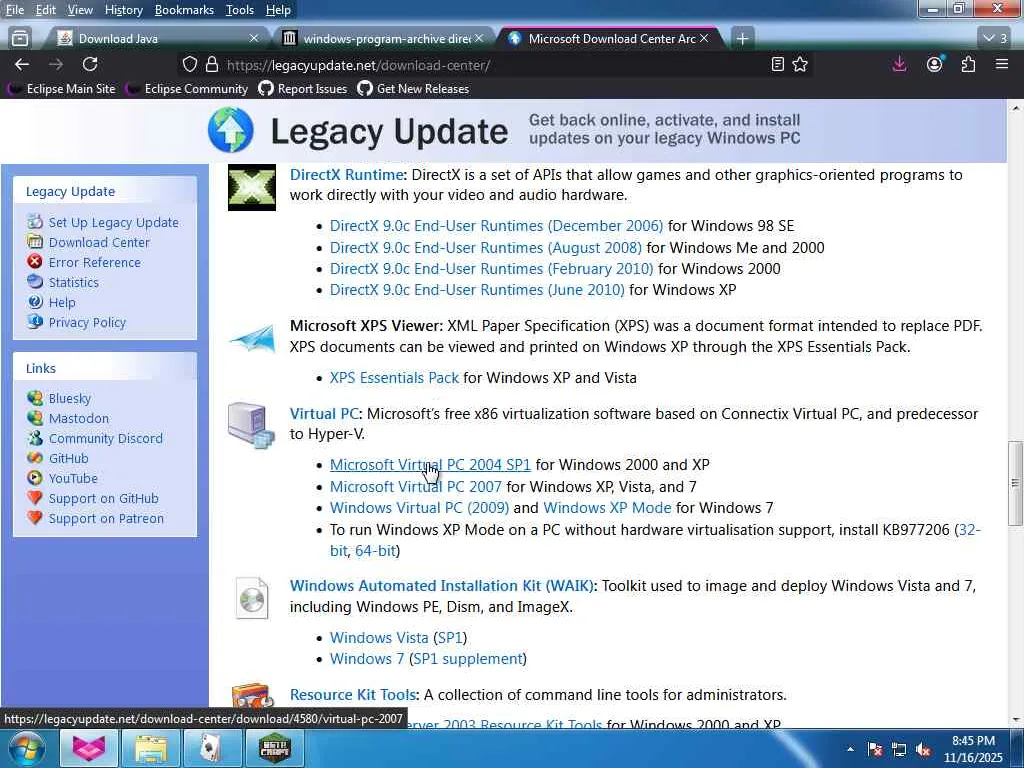Download DirectX 9.0c December 2006 runtimes
Viewport: 1024px width, 768px height.
coord(496,225)
